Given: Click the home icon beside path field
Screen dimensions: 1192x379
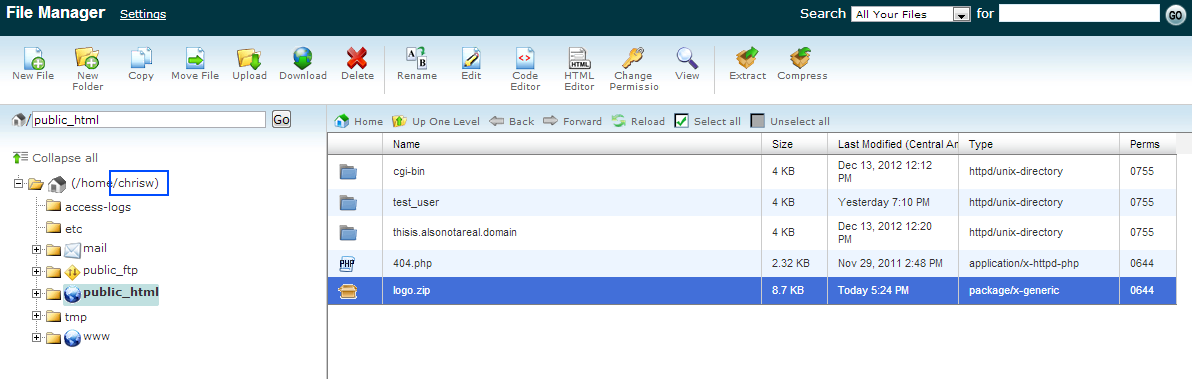Looking at the screenshot, I should click(19, 119).
